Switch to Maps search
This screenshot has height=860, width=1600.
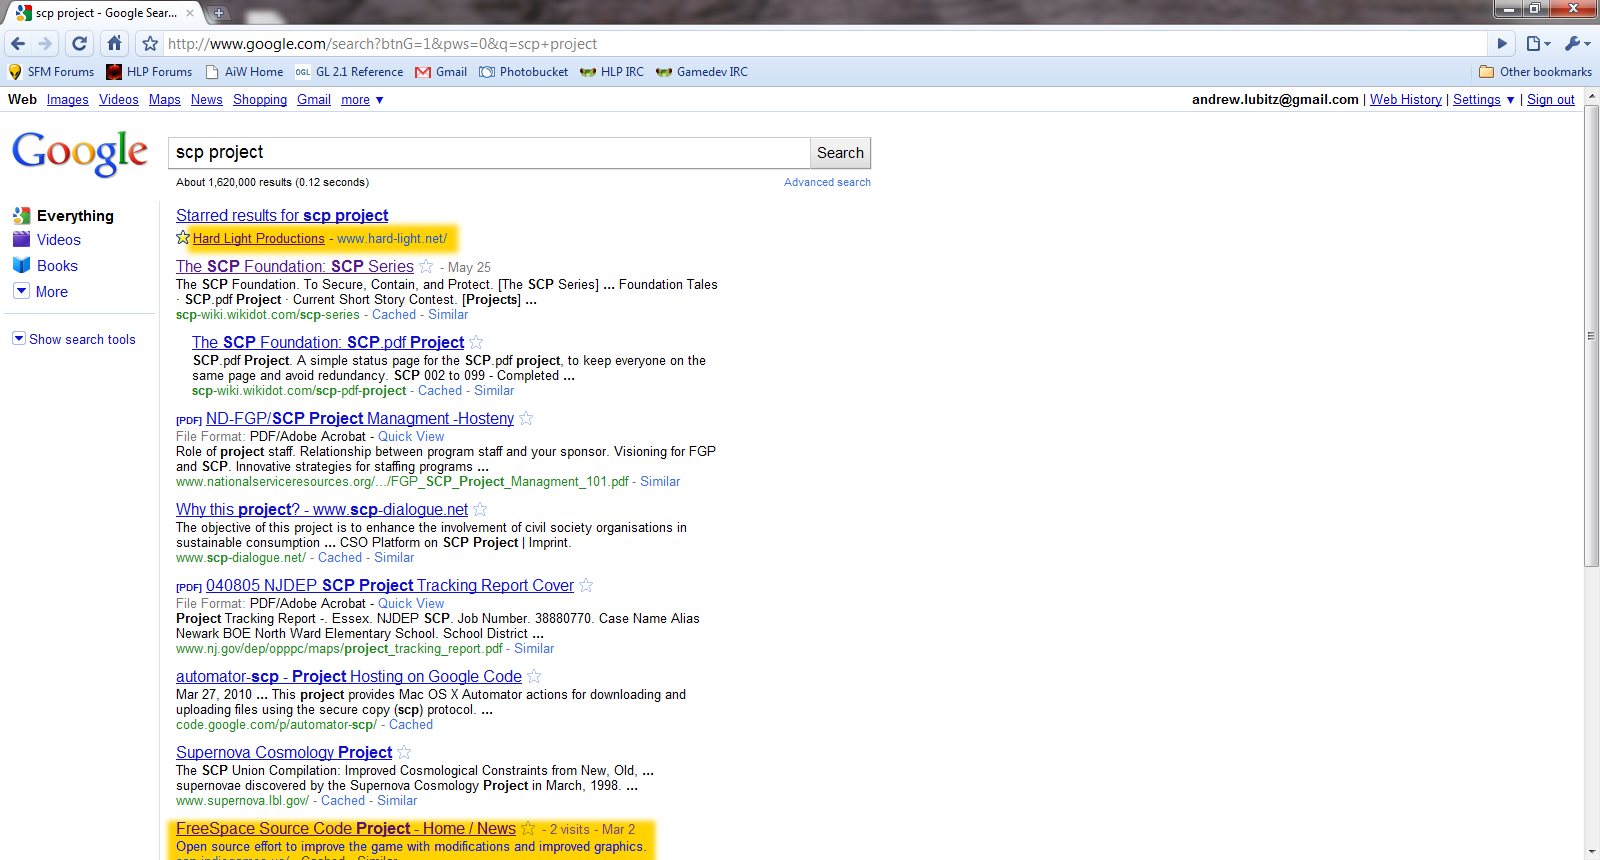[165, 100]
